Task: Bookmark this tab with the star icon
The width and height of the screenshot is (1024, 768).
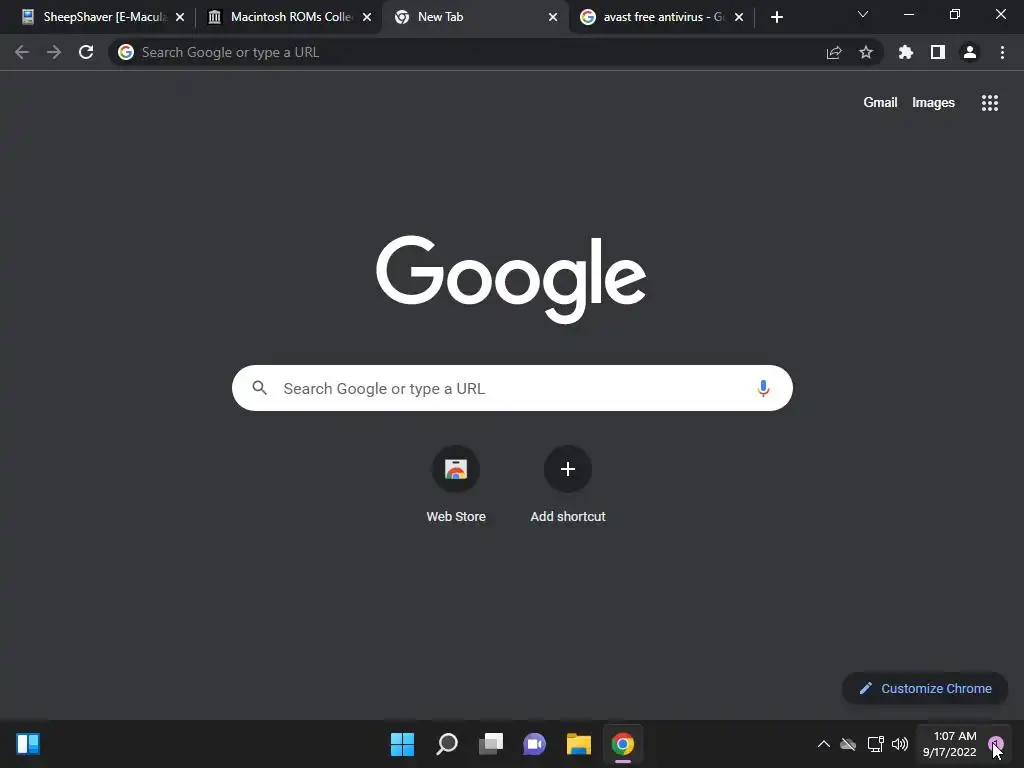Action: pyautogui.click(x=866, y=52)
